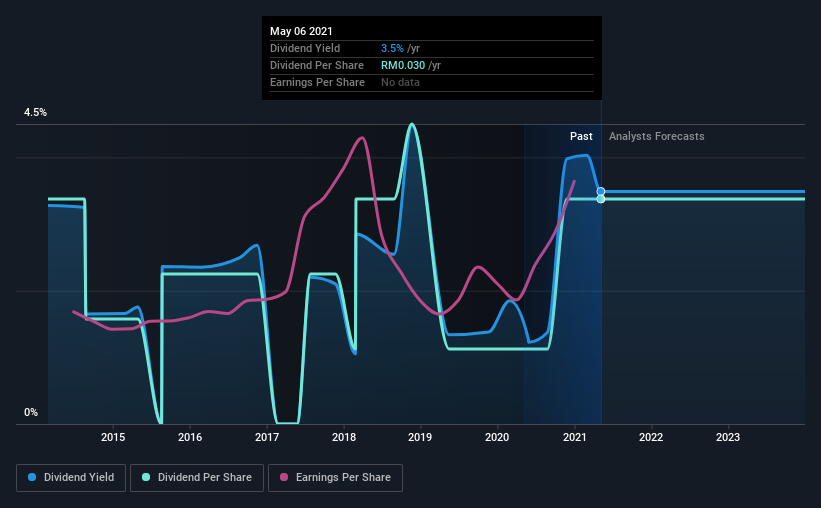Screen dimensions: 821x508
Task: Click the 2016 x-axis label
Action: pos(190,437)
